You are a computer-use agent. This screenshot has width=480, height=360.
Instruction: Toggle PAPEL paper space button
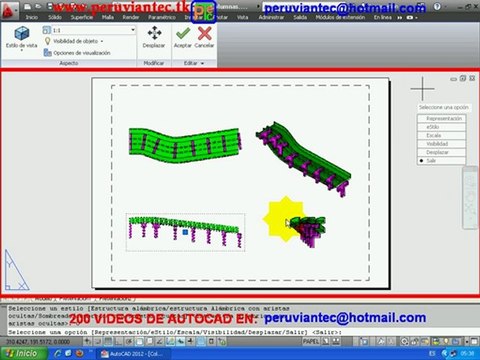[x=311, y=341]
